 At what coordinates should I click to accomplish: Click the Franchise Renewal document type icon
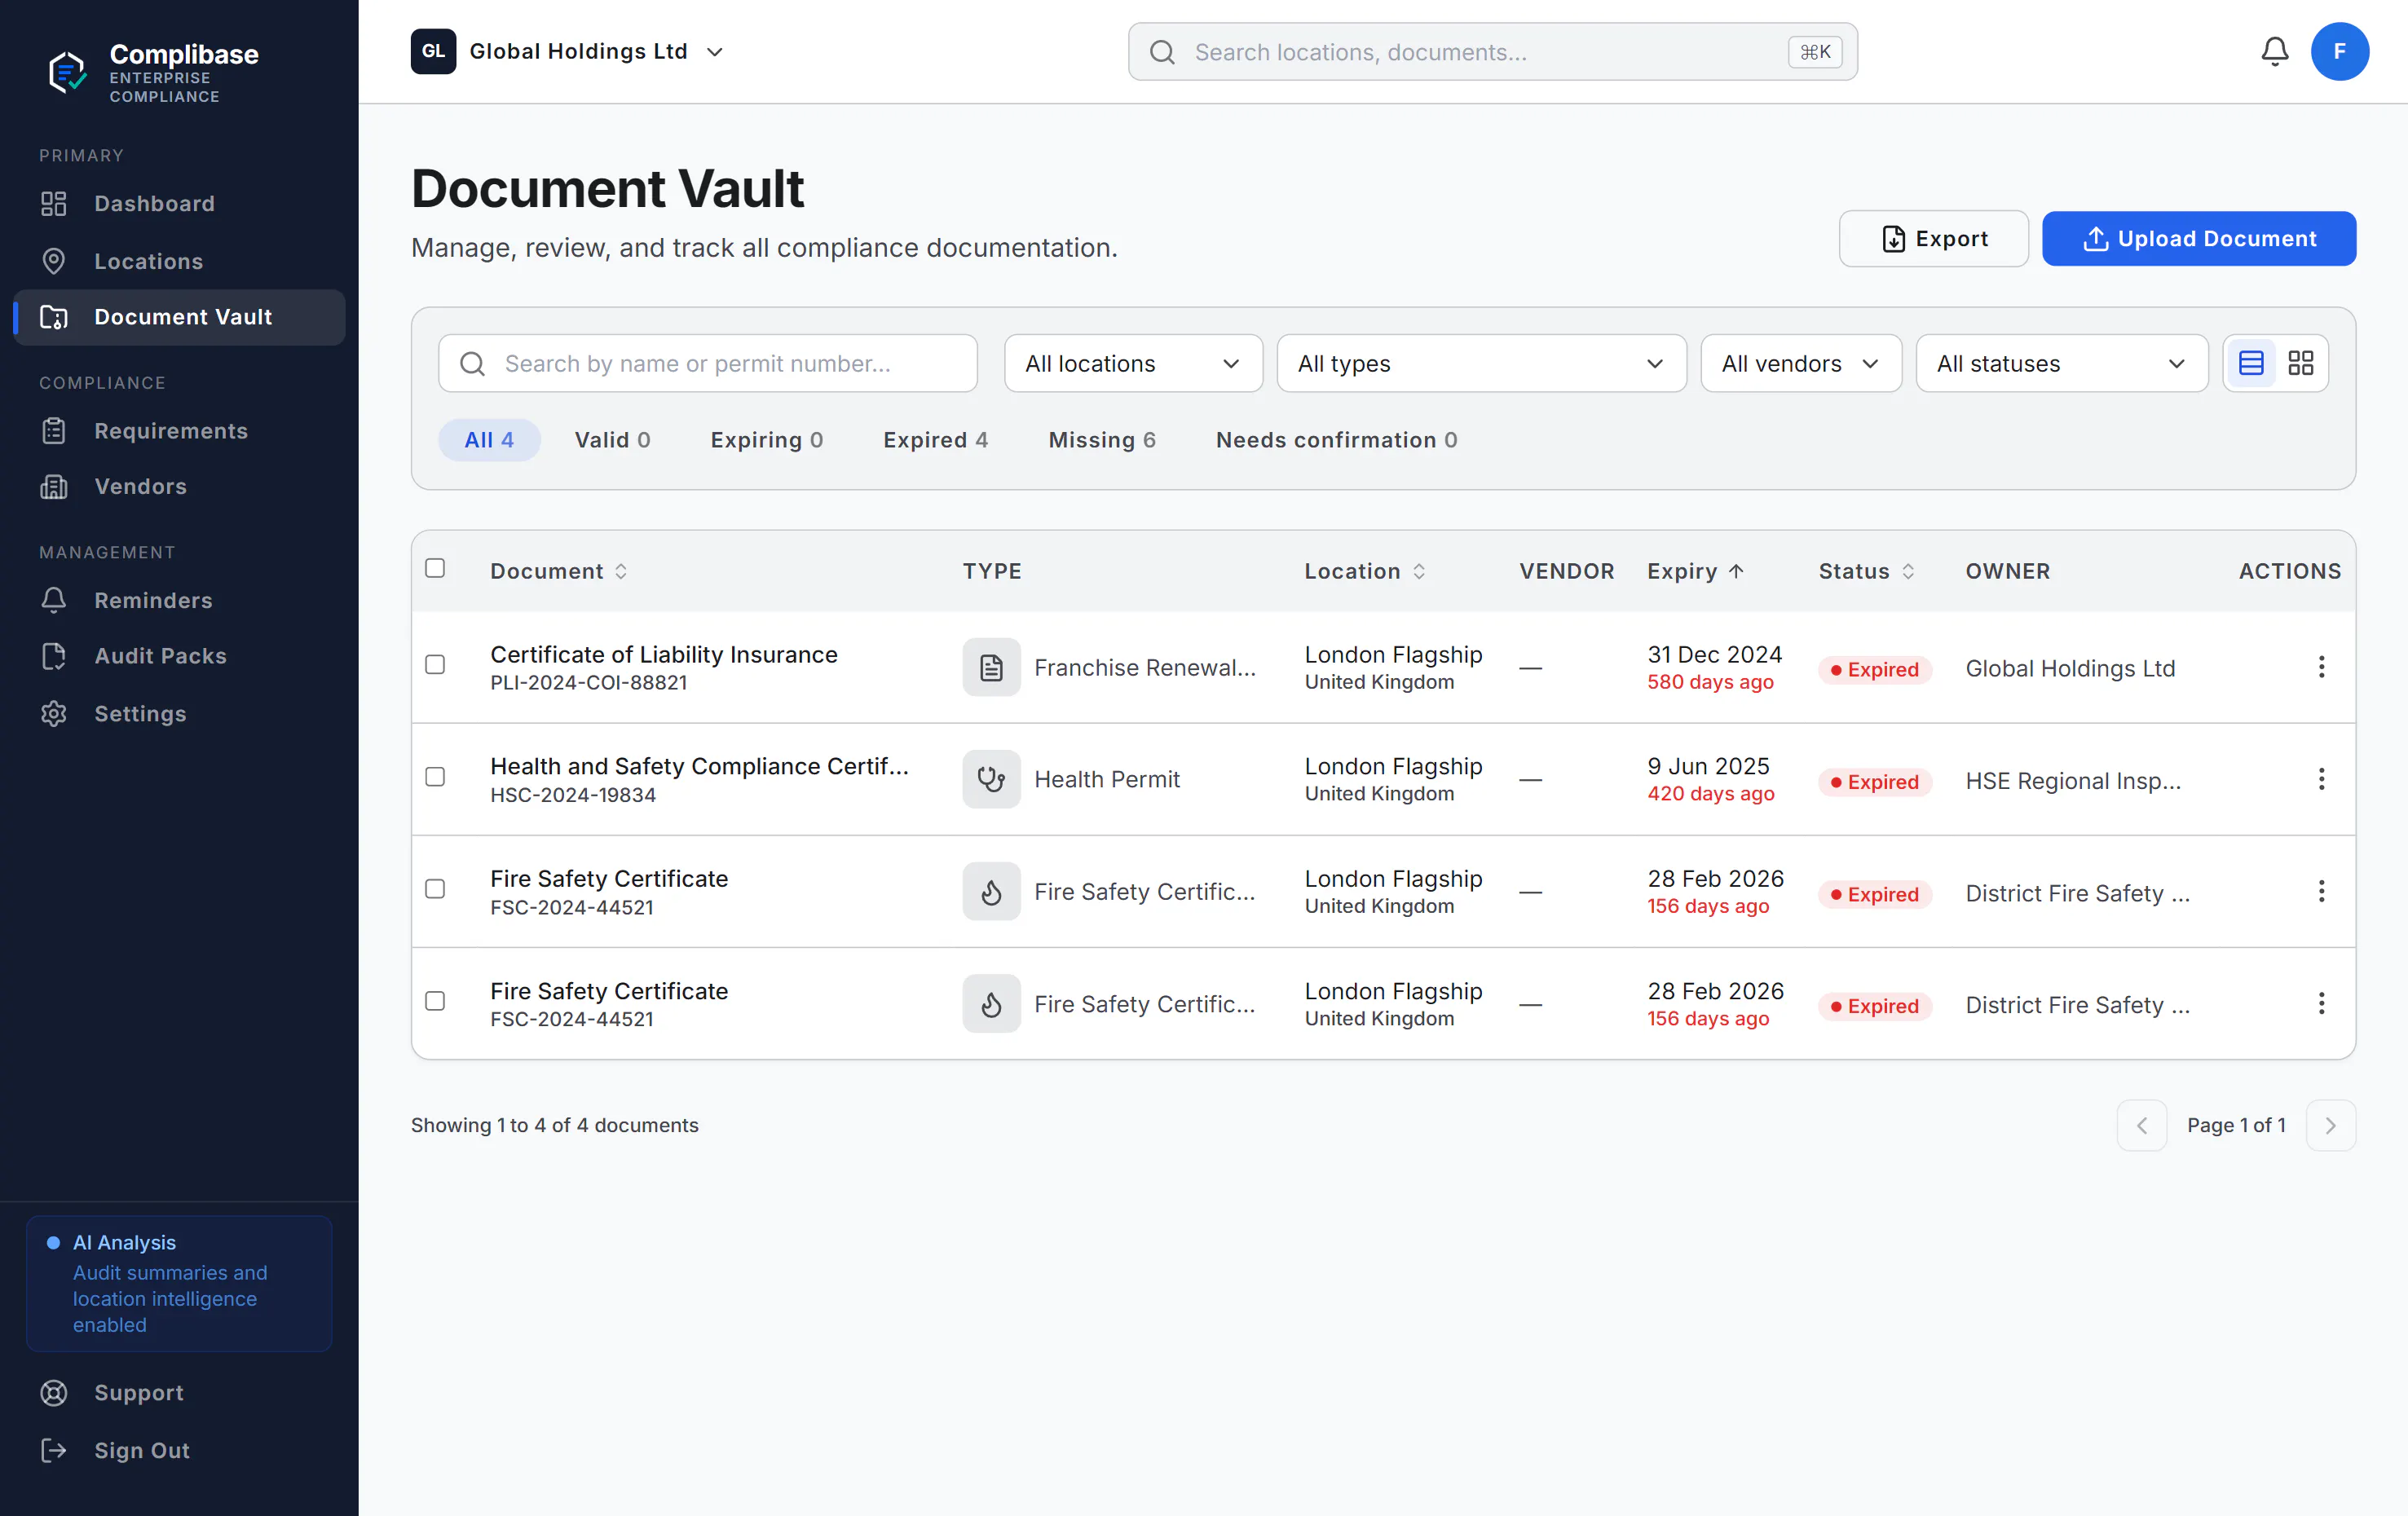[x=991, y=667]
